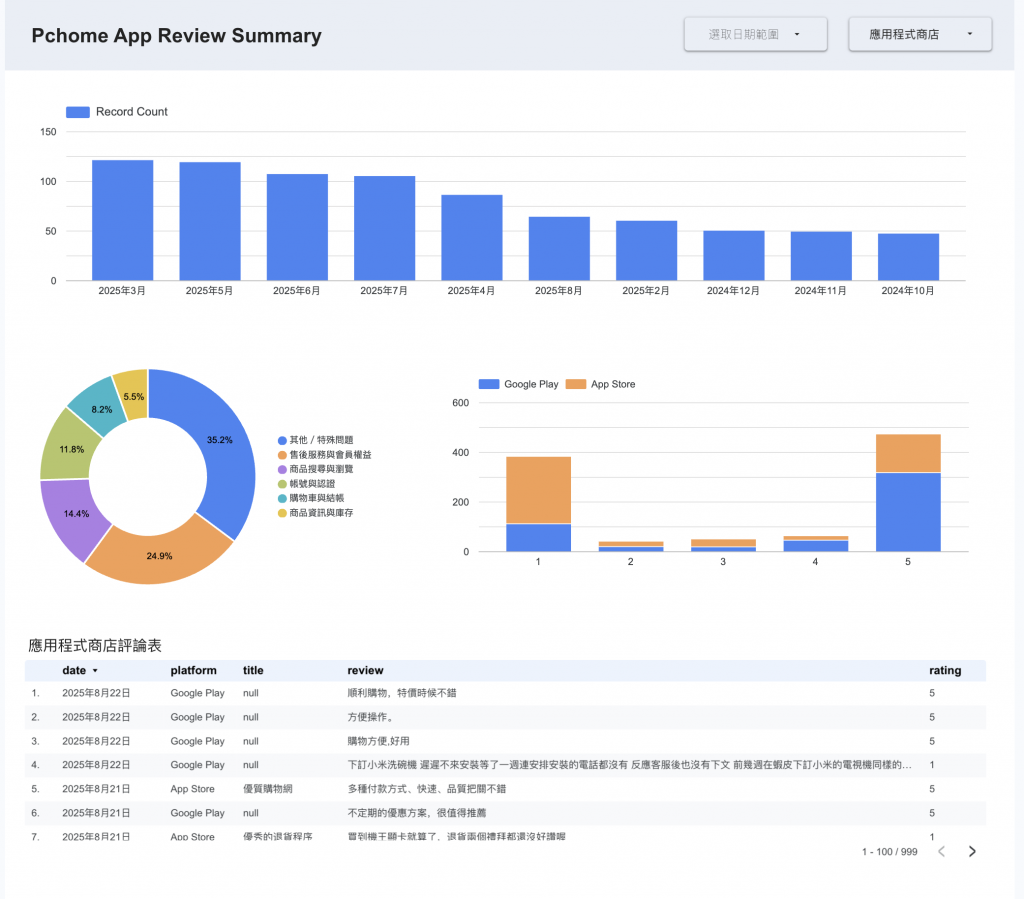Click the rating 4 stacked bar

point(815,544)
